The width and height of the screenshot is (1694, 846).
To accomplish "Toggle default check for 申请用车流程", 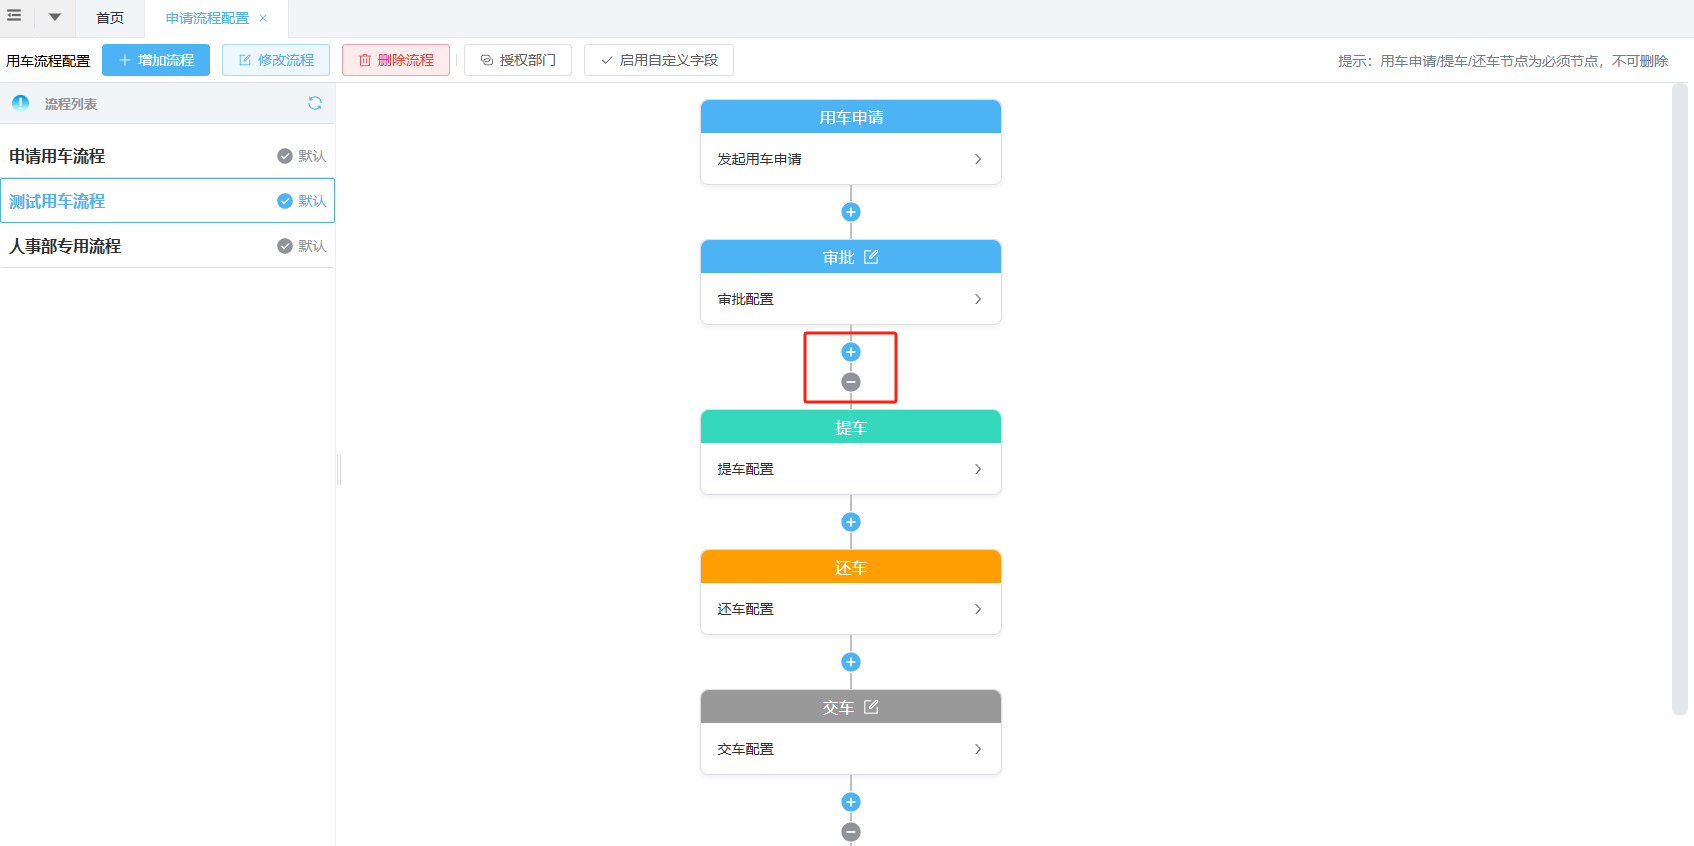I will pos(285,156).
